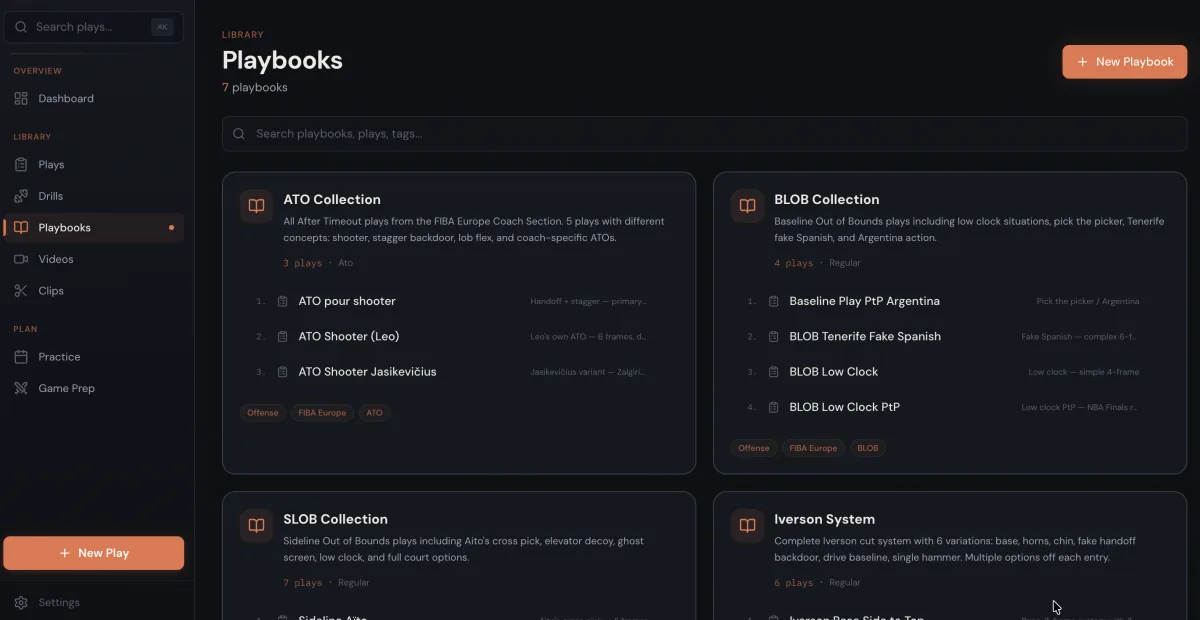Click the ⌘K shortcut badge
Viewport: 1200px width, 620px height.
coord(162,27)
